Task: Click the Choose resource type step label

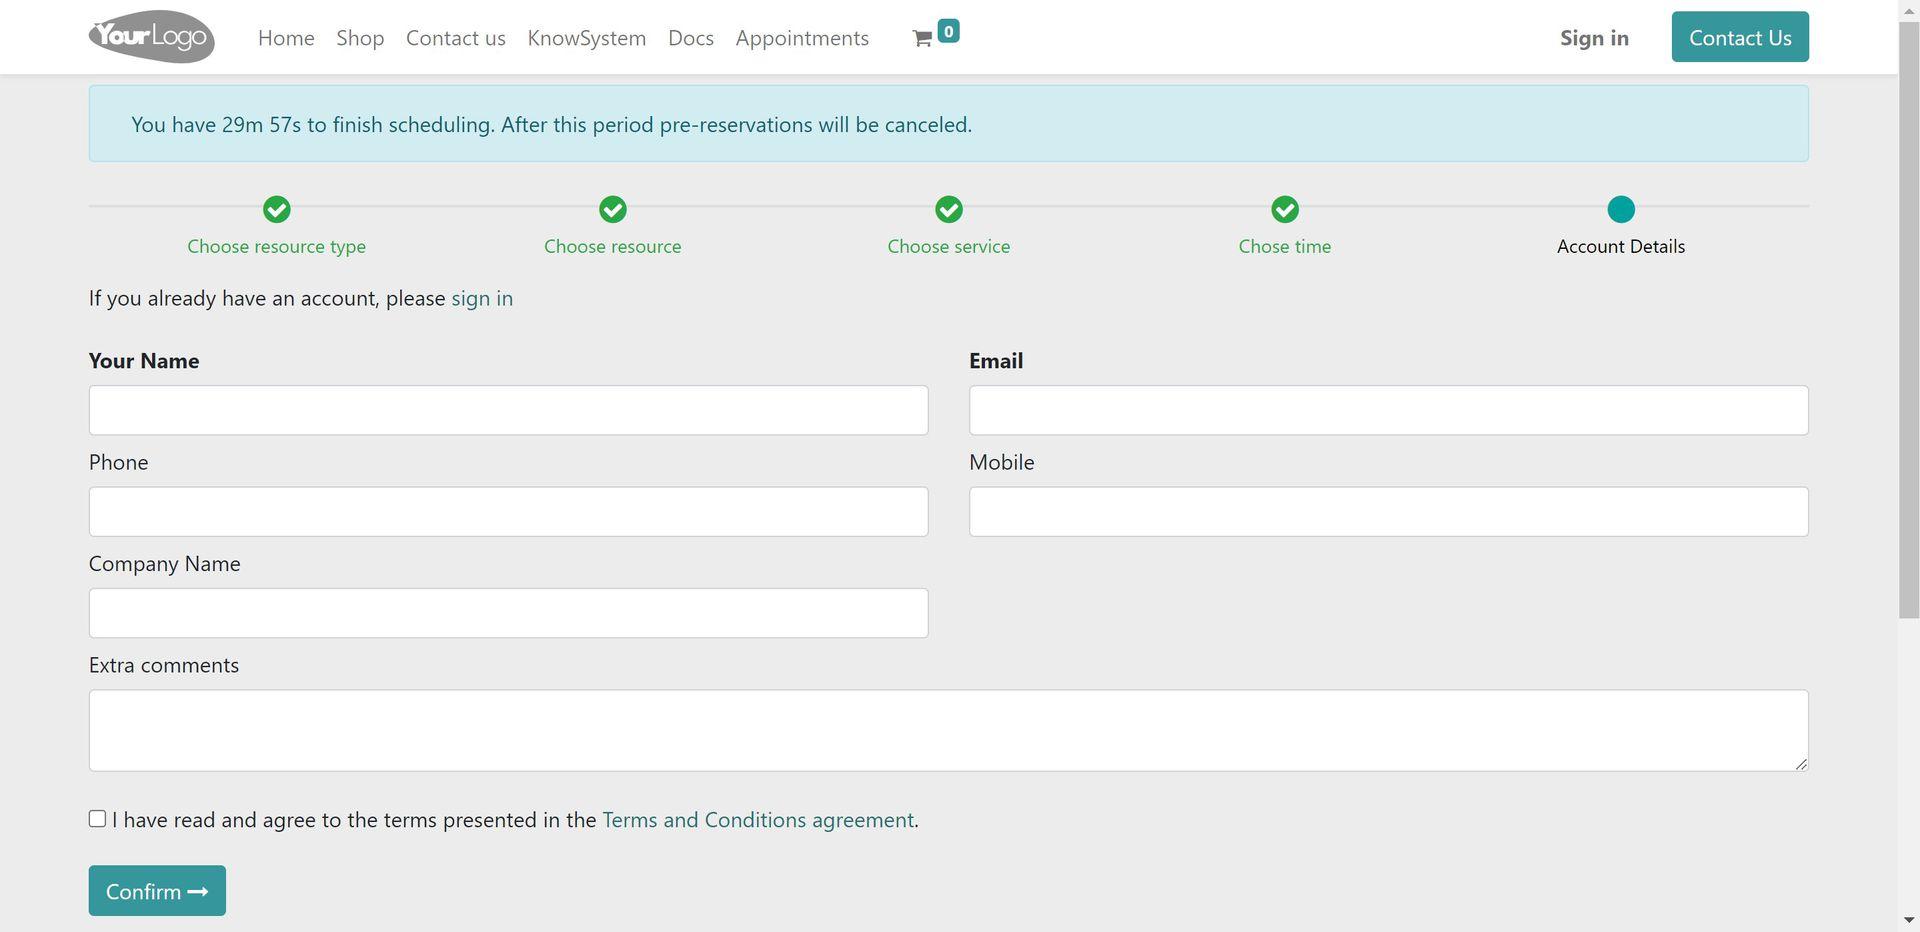Action: pos(277,246)
